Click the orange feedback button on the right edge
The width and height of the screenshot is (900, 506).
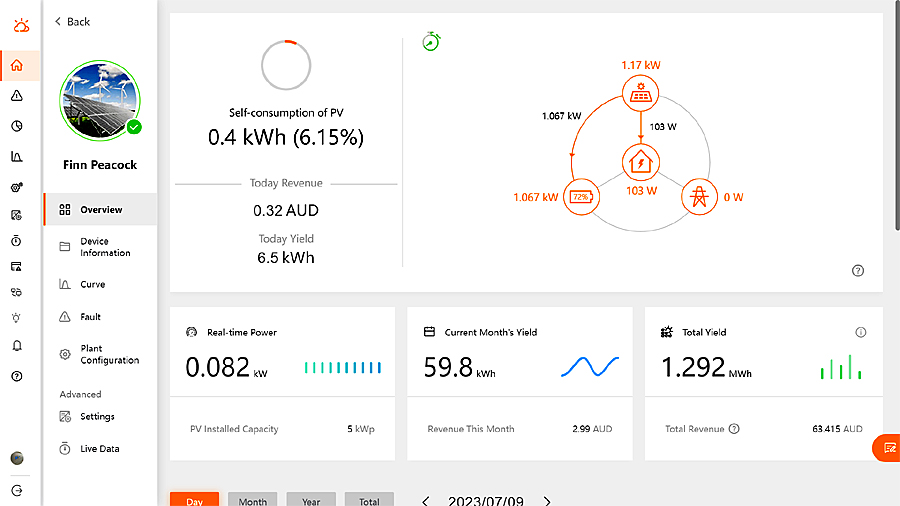point(887,448)
